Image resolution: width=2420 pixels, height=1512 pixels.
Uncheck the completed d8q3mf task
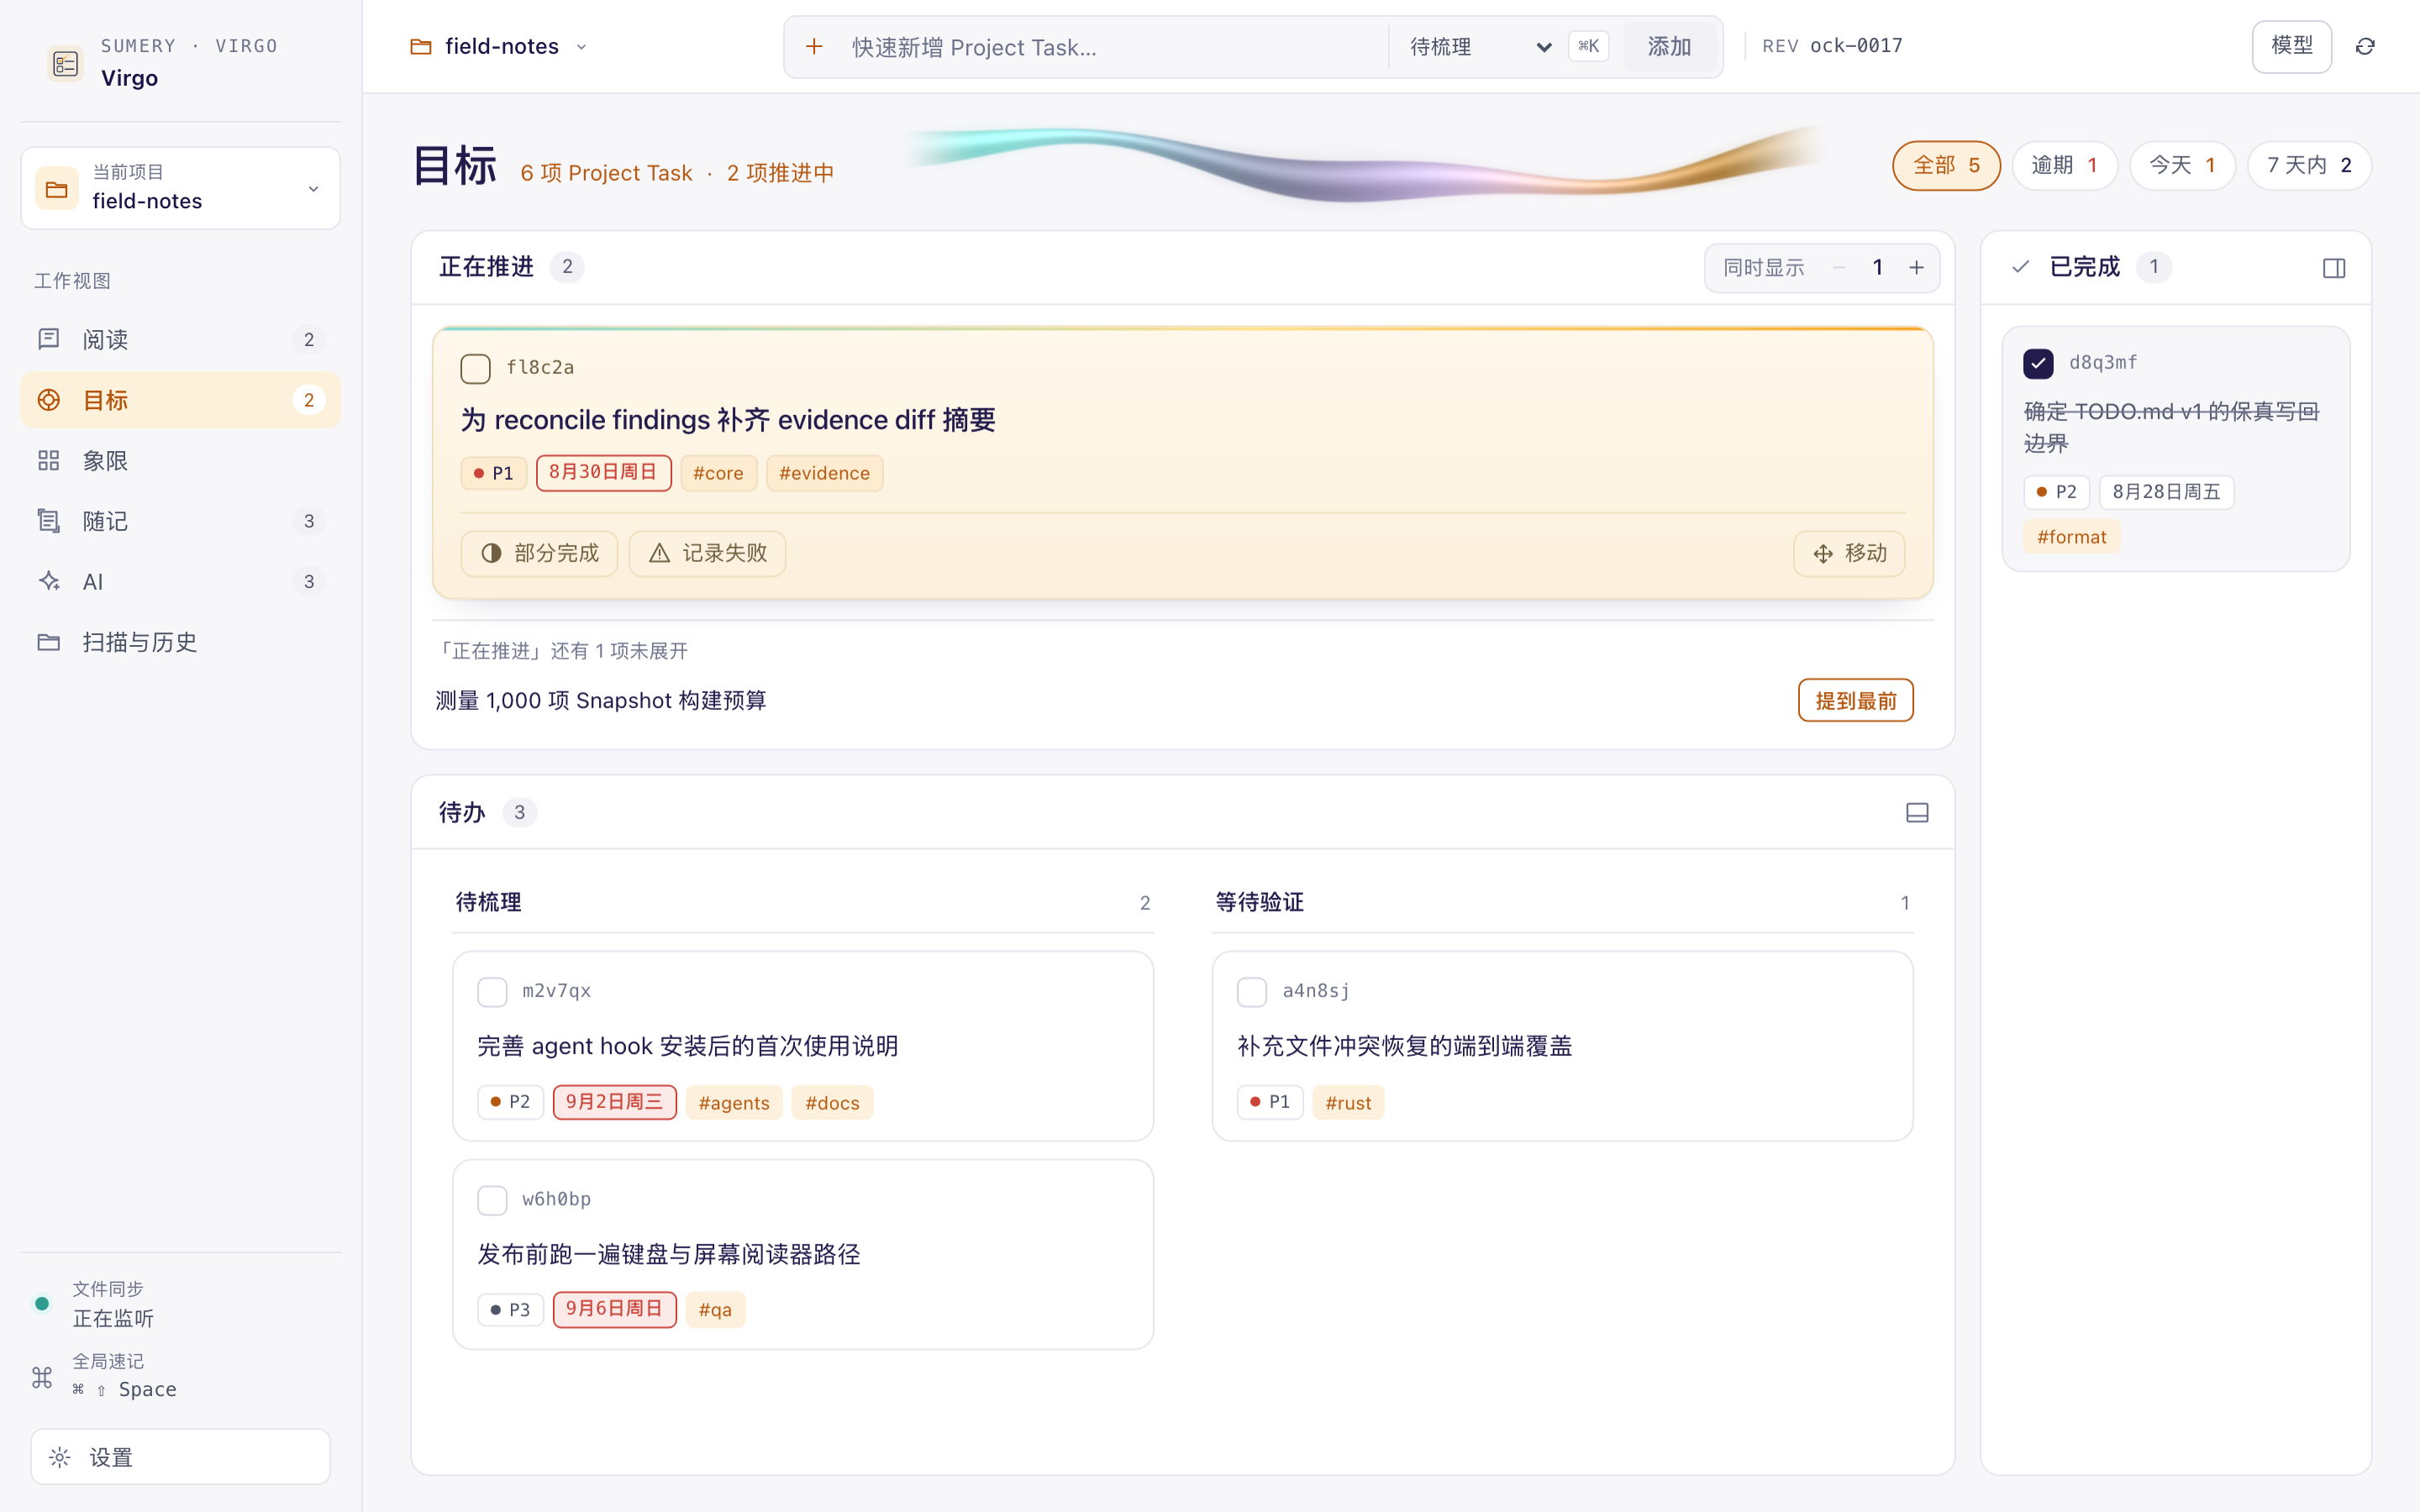(x=2038, y=363)
